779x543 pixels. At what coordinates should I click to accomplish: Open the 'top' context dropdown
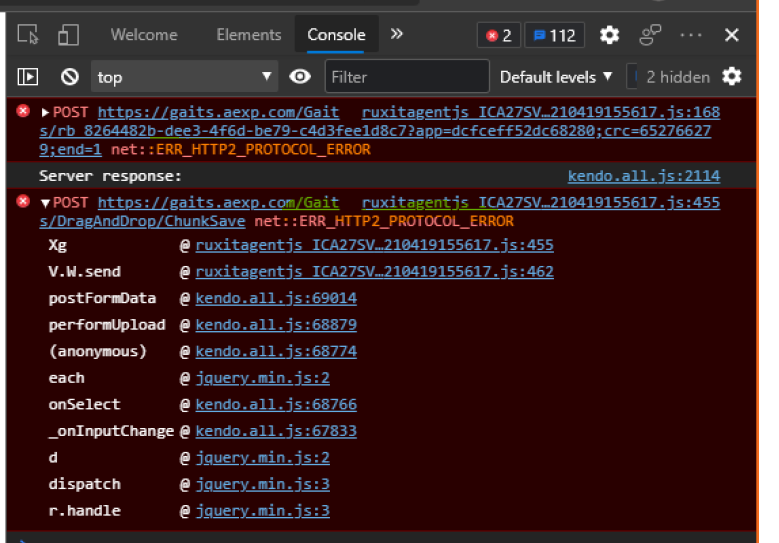(184, 77)
